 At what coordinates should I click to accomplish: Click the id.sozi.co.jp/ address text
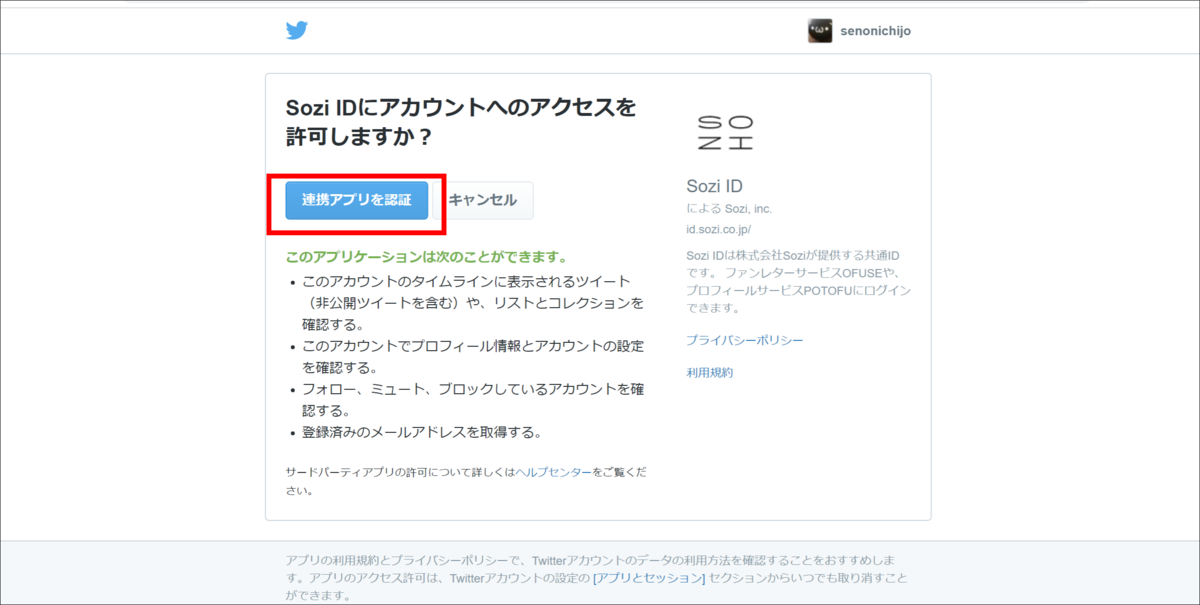719,229
